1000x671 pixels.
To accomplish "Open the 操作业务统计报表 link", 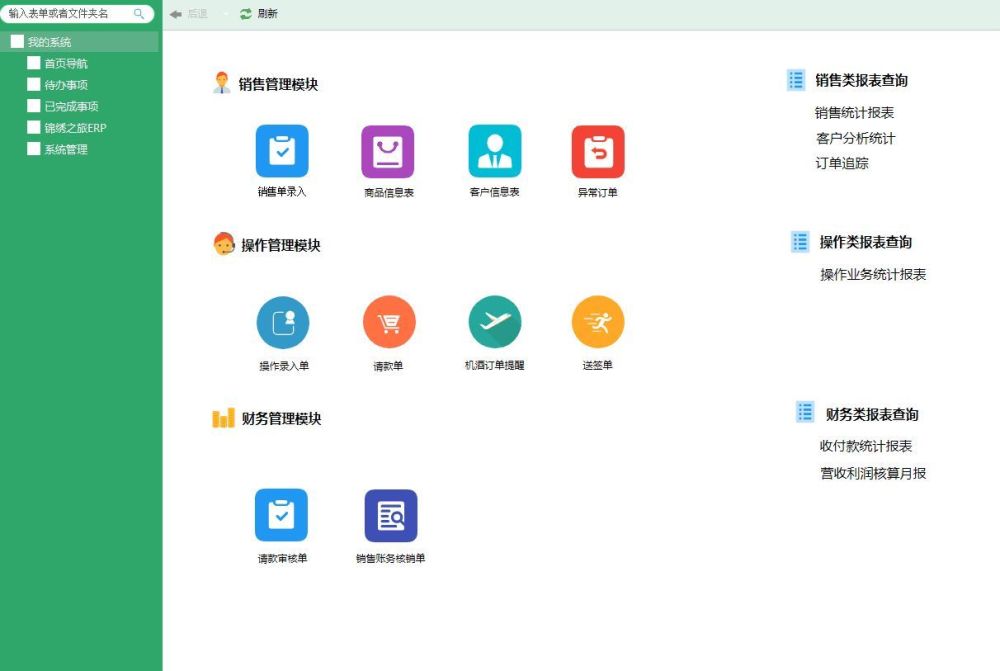I will [x=873, y=274].
